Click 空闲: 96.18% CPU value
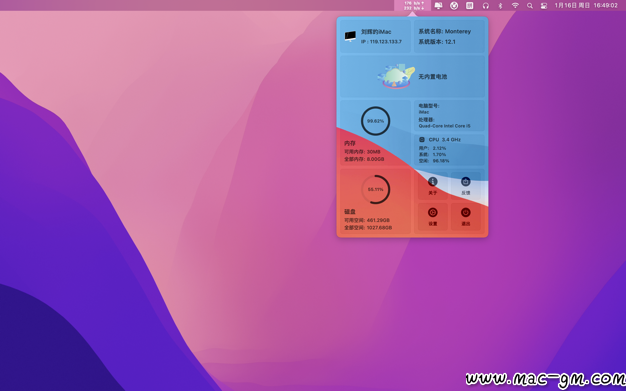Screen dimensions: 626x391 point(434,161)
